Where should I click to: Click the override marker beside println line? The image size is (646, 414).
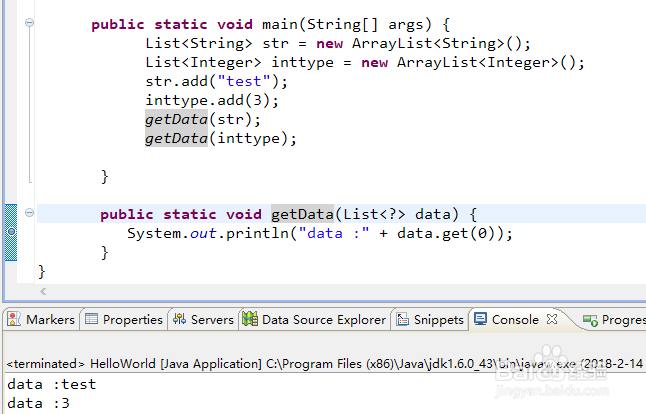pyautogui.click(x=12, y=232)
